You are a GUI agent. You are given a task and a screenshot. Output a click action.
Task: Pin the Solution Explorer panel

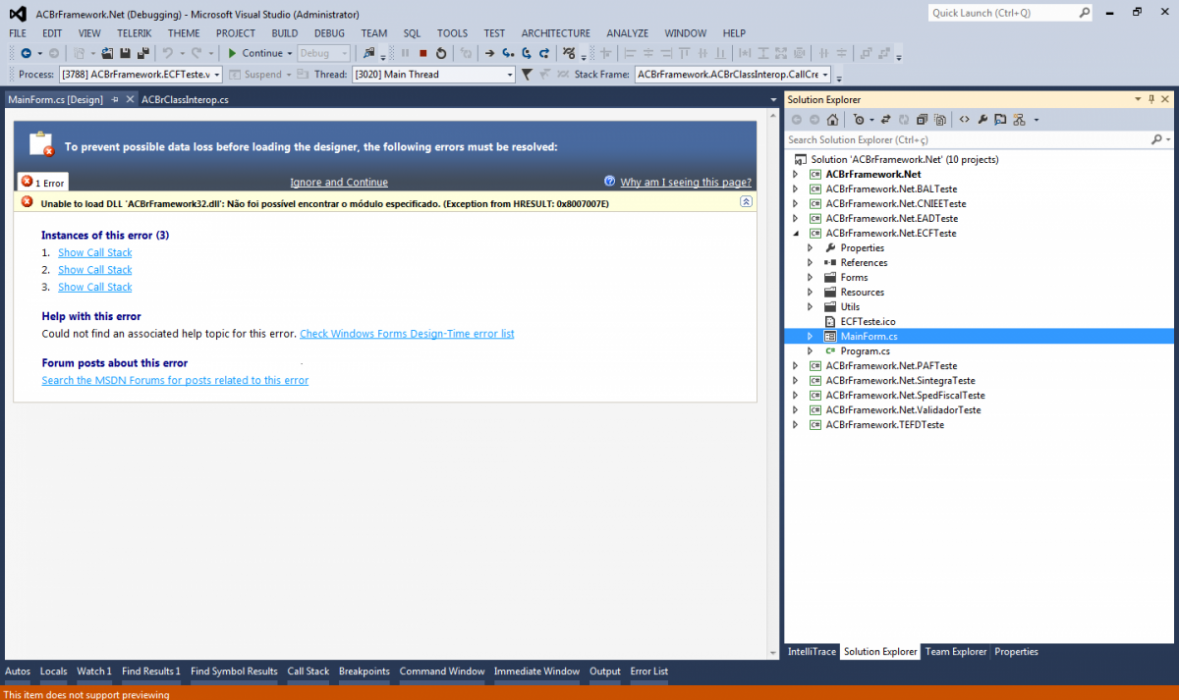[x=1151, y=99]
